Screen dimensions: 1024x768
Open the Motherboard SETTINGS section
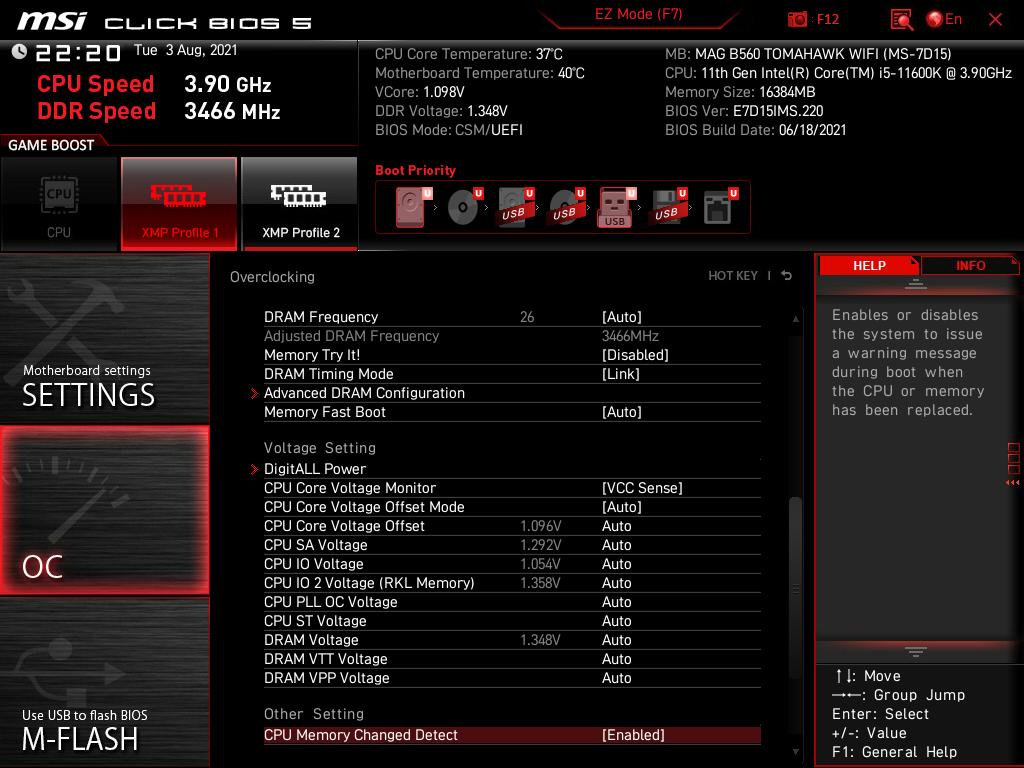pos(104,338)
